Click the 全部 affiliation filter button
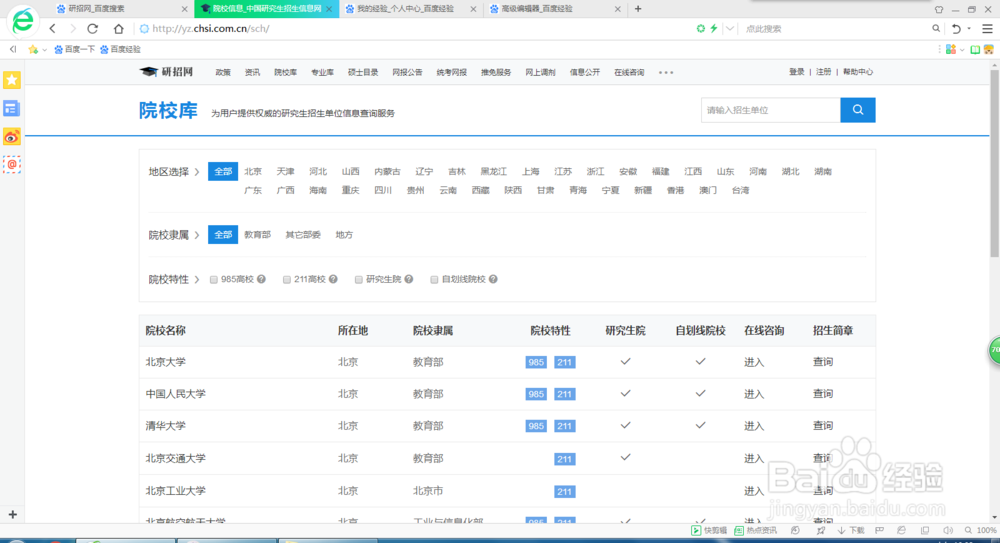Image resolution: width=1000 pixels, height=543 pixels. click(x=223, y=235)
